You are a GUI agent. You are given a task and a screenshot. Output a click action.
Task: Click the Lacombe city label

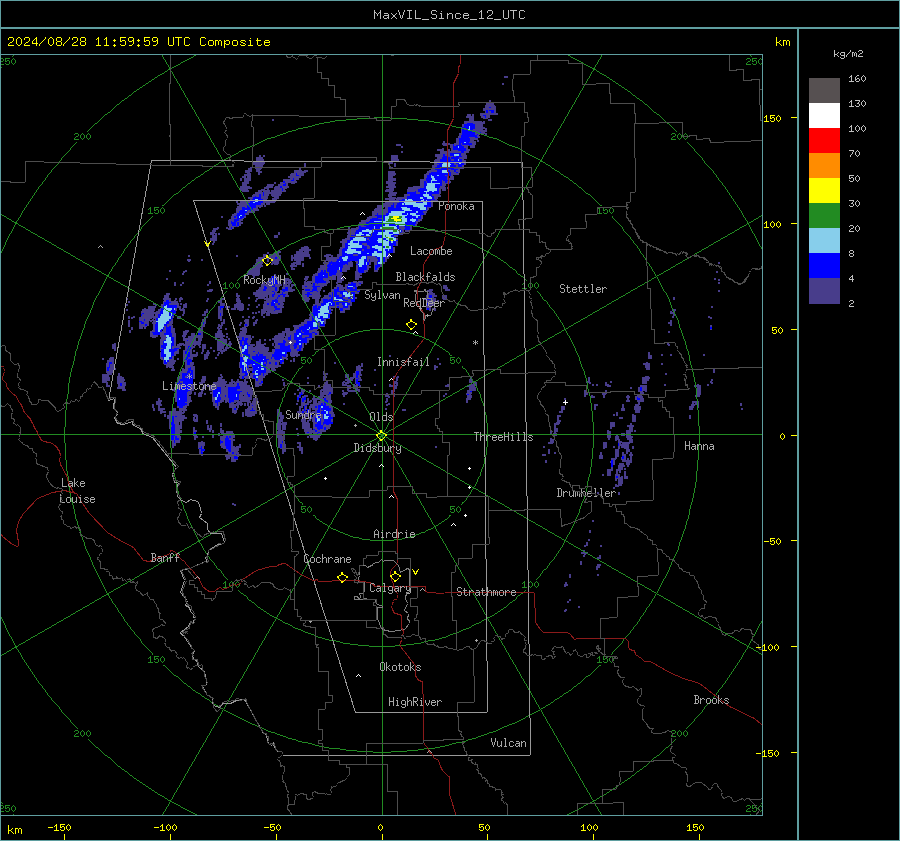point(431,251)
